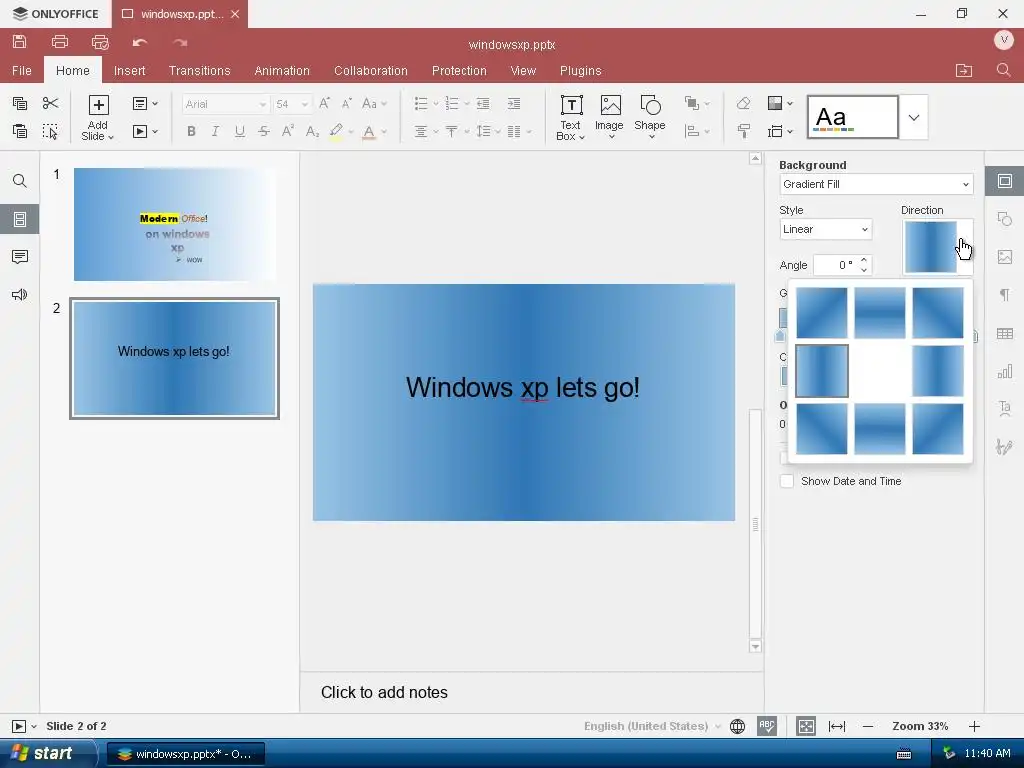Screen dimensions: 1024x768
Task: Switch to the Transitions tab
Action: (x=199, y=71)
